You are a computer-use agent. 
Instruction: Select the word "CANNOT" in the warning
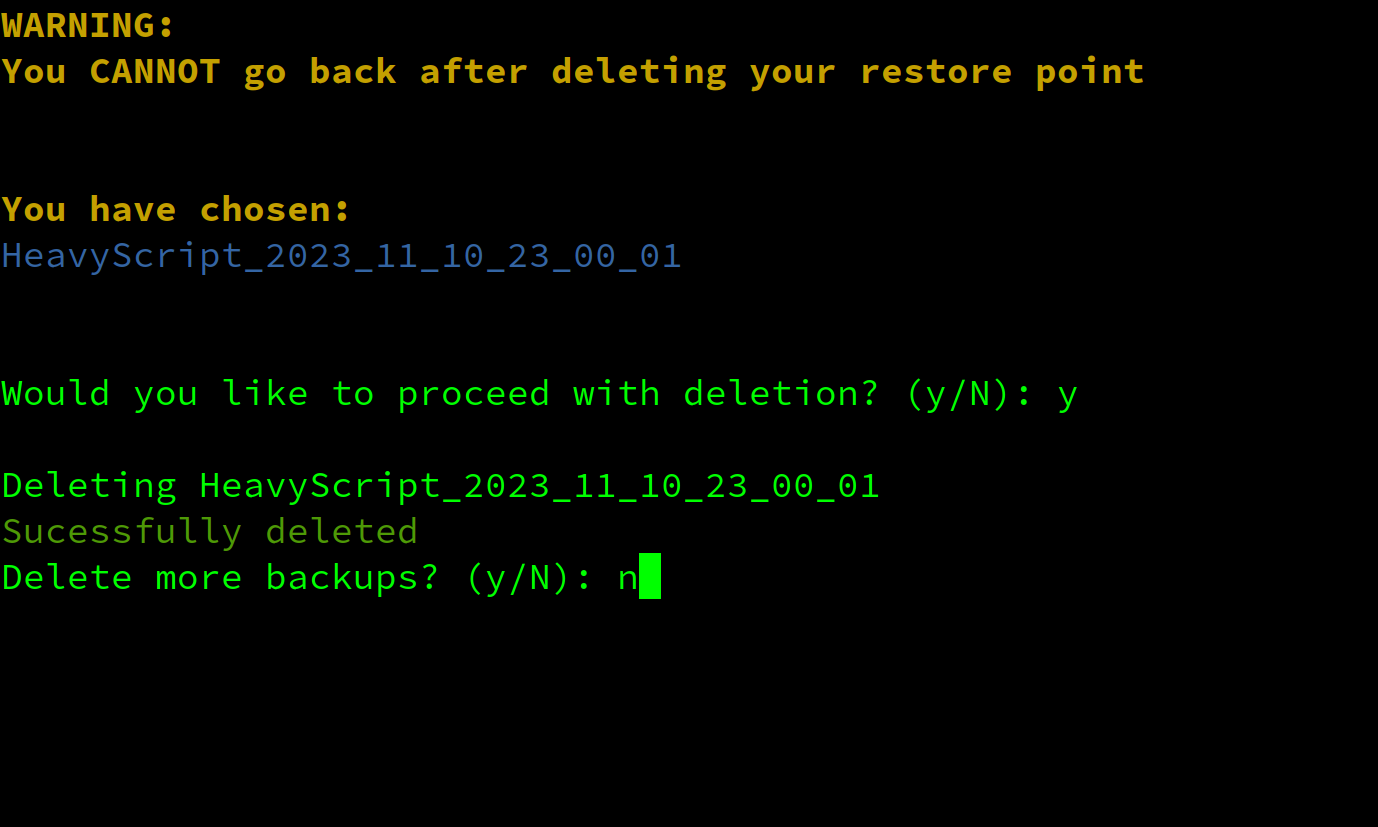(x=155, y=72)
